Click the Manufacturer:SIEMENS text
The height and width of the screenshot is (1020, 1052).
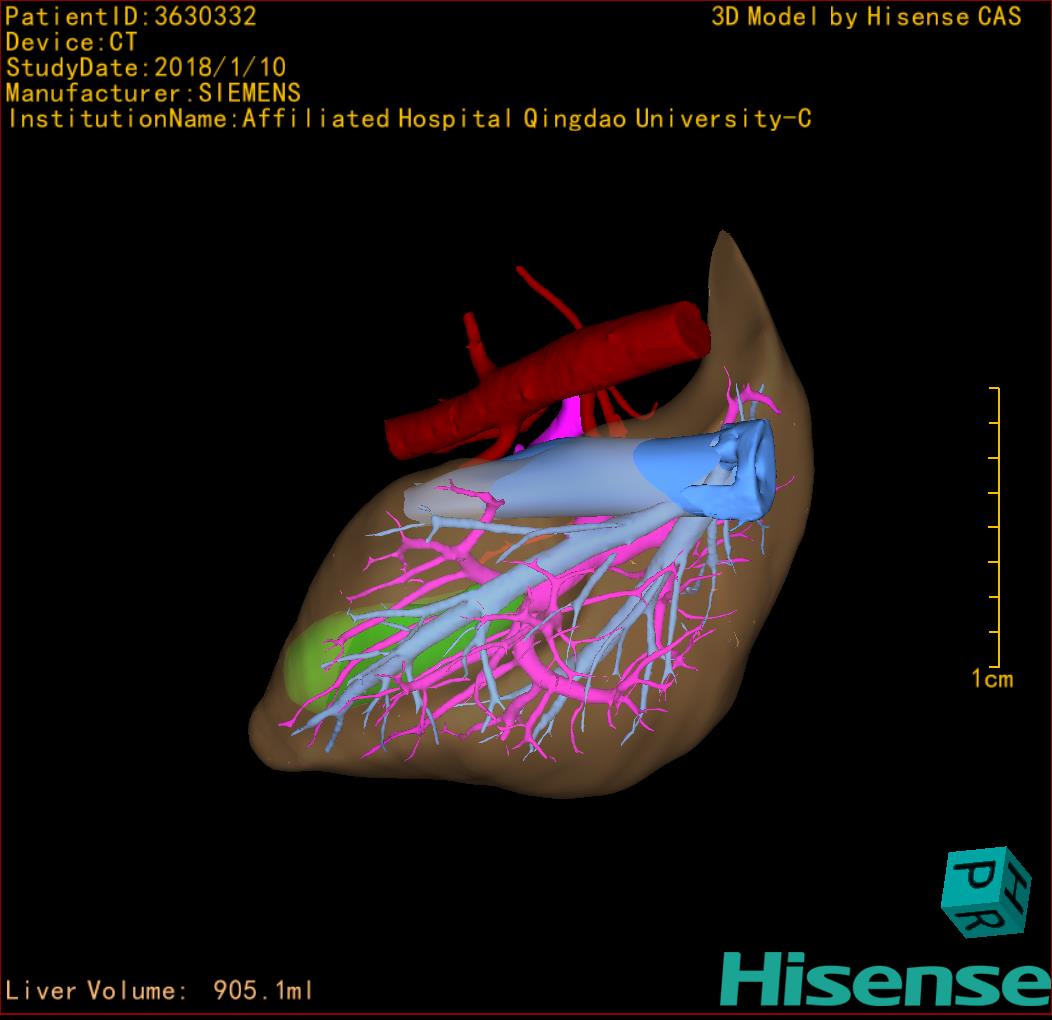153,93
